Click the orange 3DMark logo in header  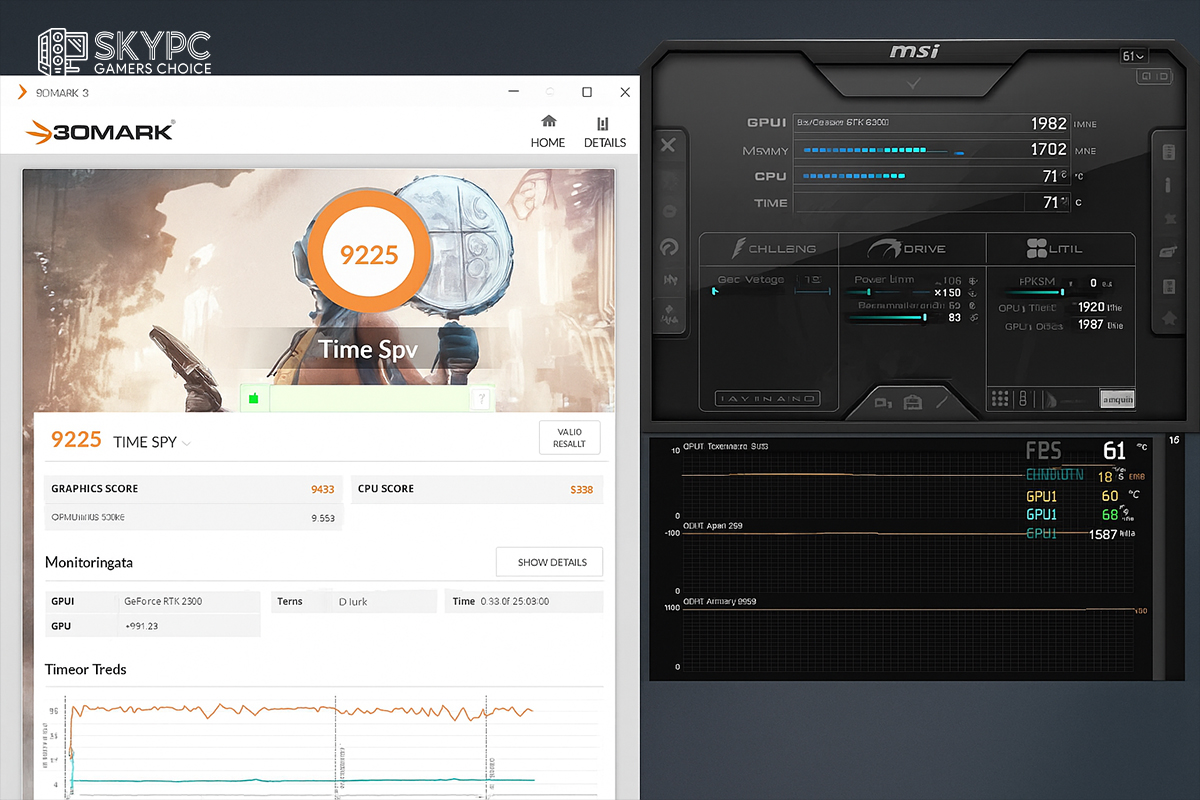pyautogui.click(x=99, y=131)
